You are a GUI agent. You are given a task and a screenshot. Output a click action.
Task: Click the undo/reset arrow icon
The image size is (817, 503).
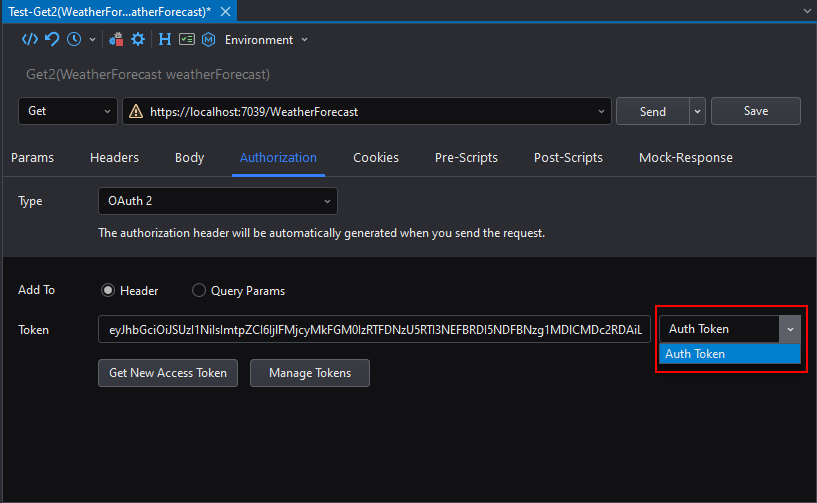(52, 40)
